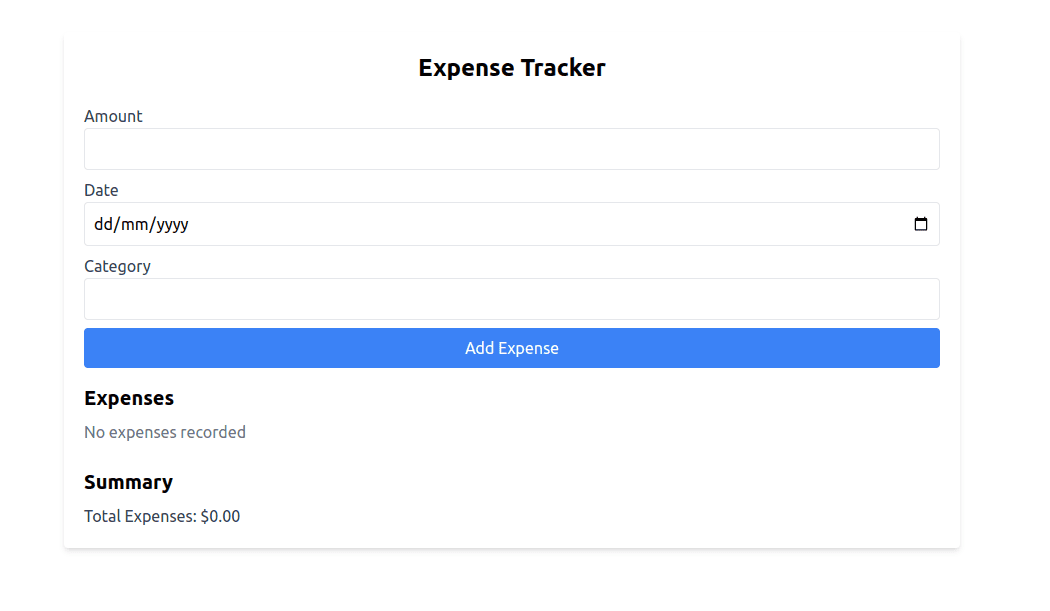Click the No expenses recorded message

pos(165,432)
